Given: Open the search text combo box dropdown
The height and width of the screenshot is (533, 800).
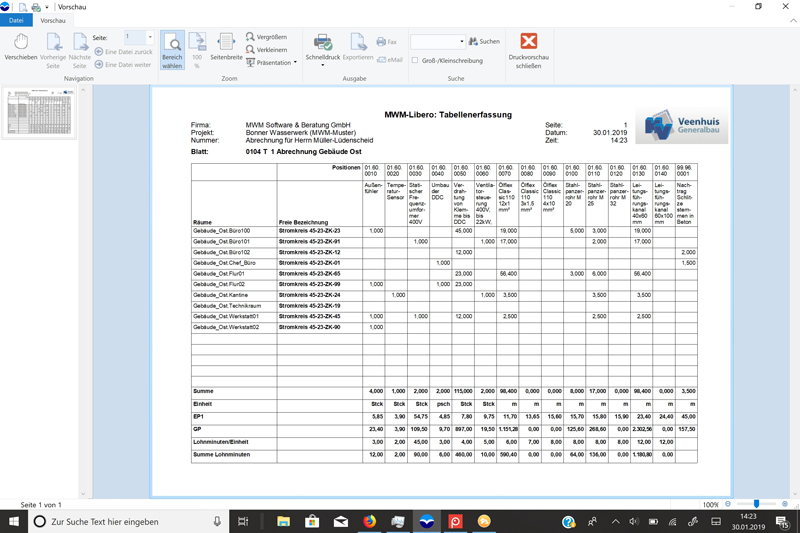Looking at the screenshot, I should [x=461, y=42].
